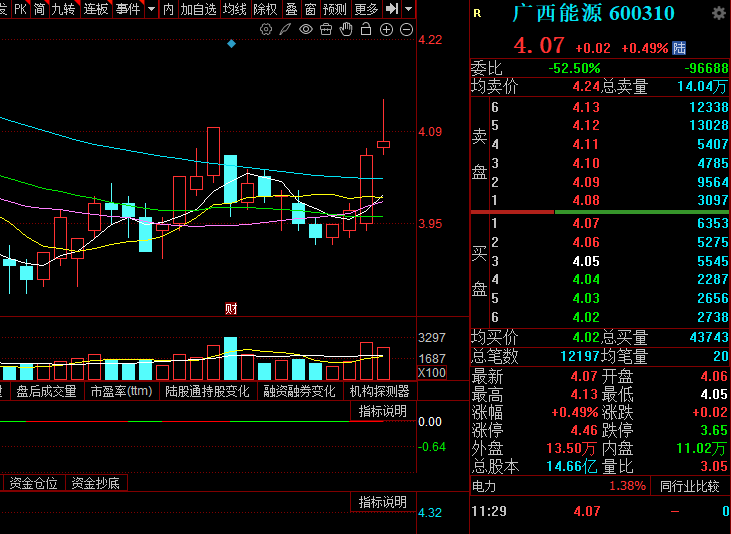
Task: Open the 更多 more menu
Action: [x=366, y=8]
